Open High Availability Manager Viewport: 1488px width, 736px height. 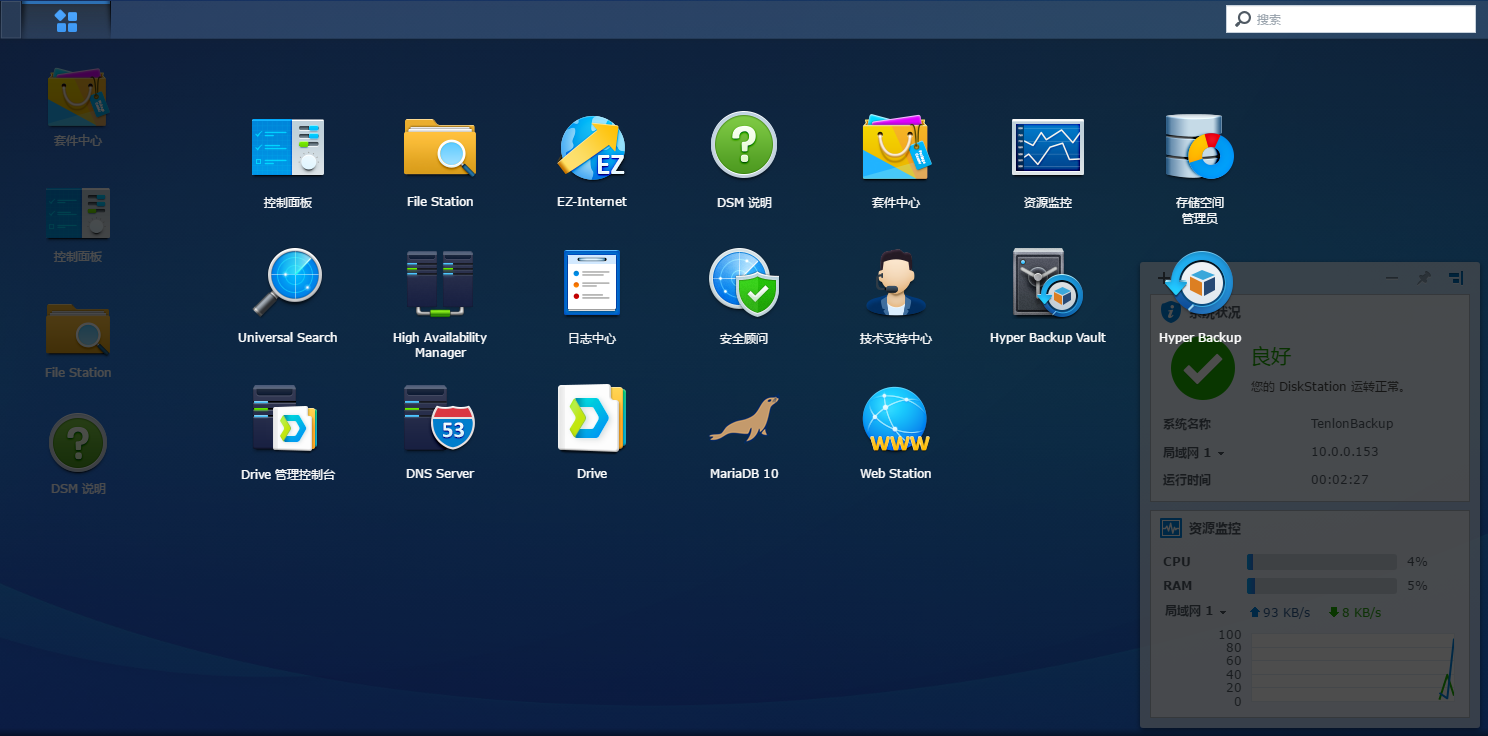coord(440,284)
